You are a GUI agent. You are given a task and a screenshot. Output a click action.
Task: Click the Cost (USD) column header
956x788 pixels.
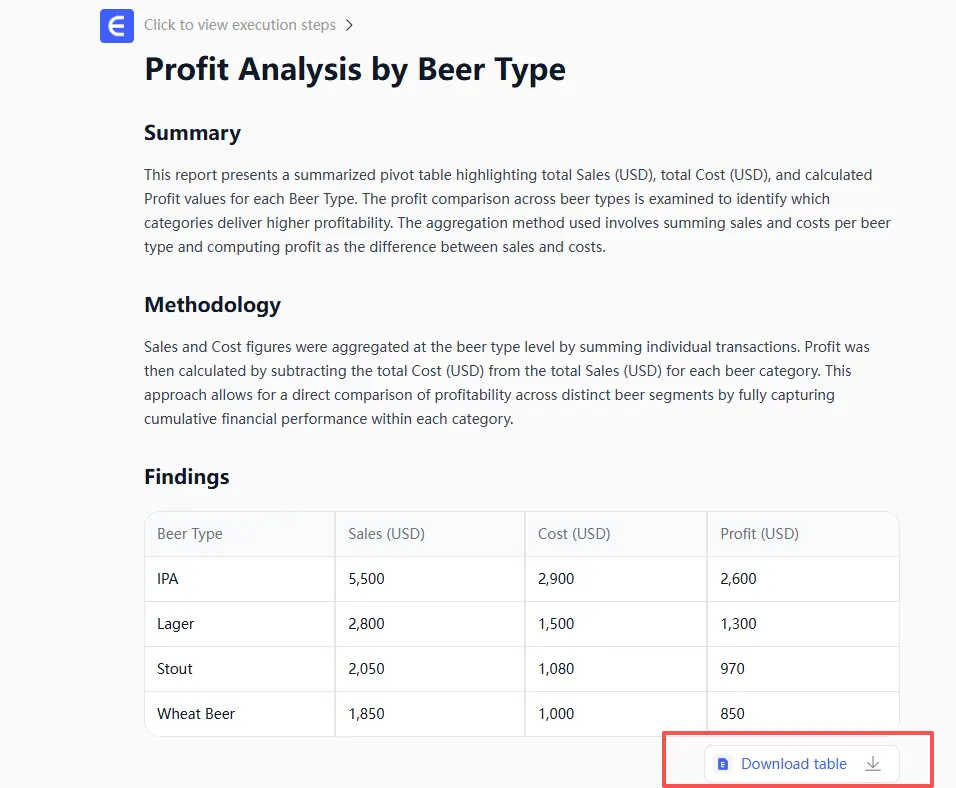(x=574, y=534)
